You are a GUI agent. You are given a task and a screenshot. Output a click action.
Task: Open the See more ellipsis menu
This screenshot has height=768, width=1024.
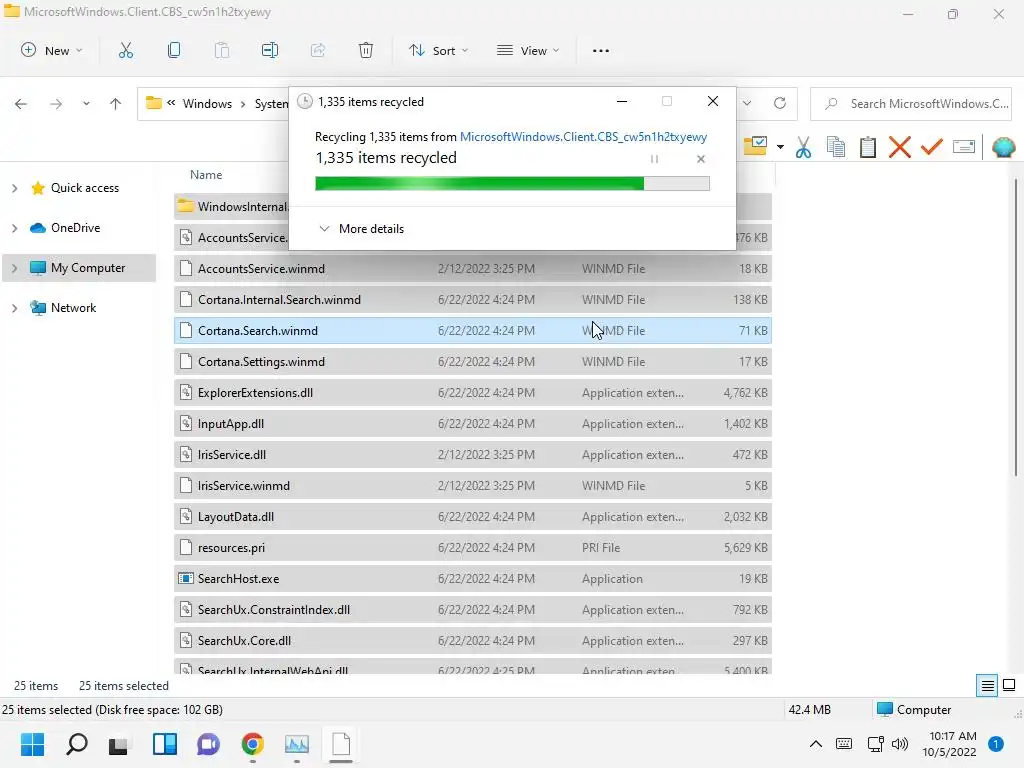601,50
